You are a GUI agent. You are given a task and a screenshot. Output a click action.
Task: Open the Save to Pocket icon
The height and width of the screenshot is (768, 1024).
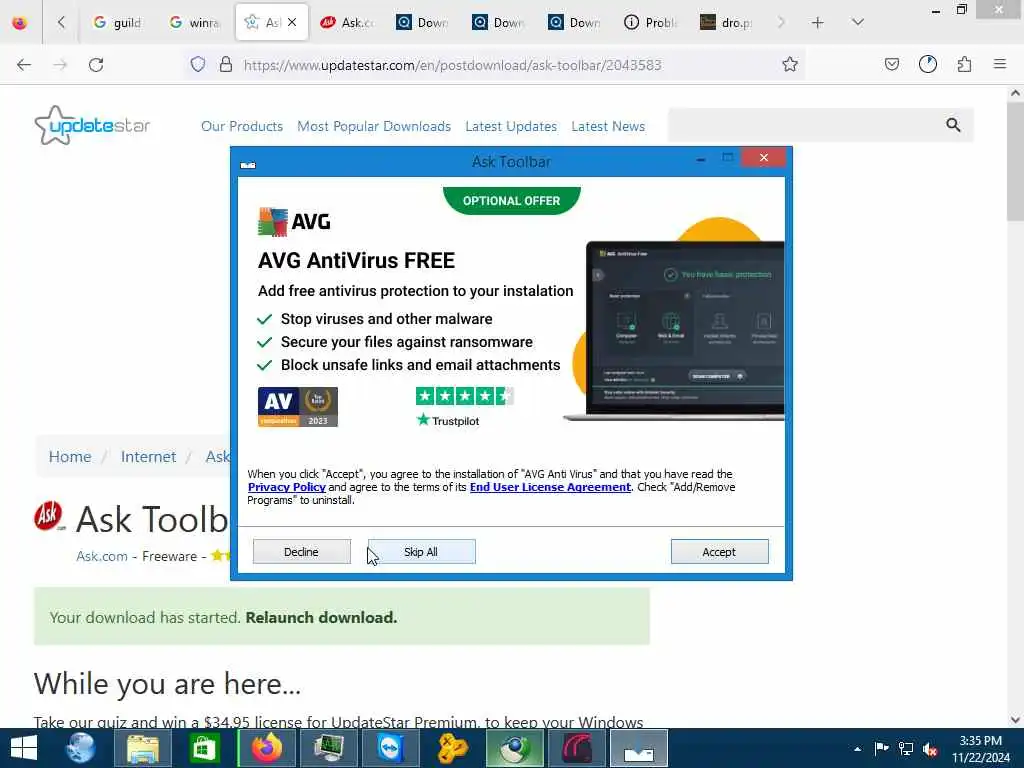point(891,64)
